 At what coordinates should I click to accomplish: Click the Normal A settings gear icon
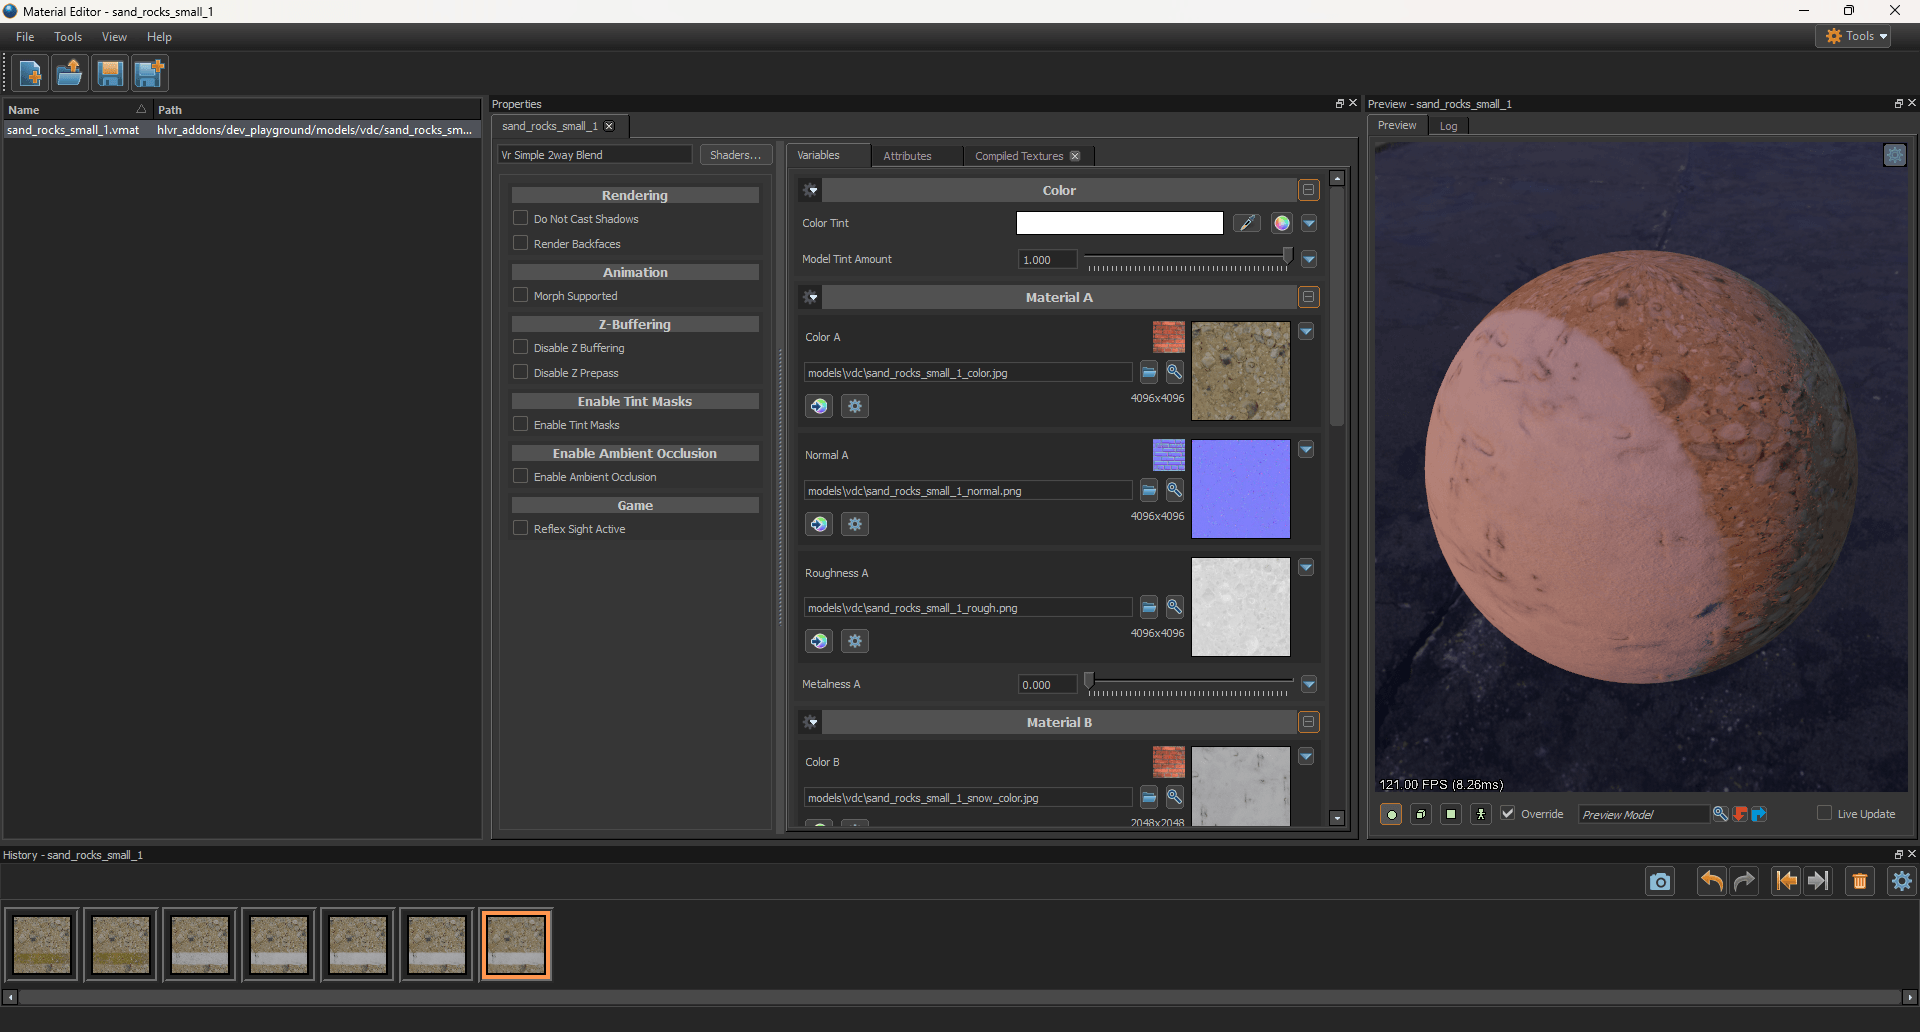(855, 524)
